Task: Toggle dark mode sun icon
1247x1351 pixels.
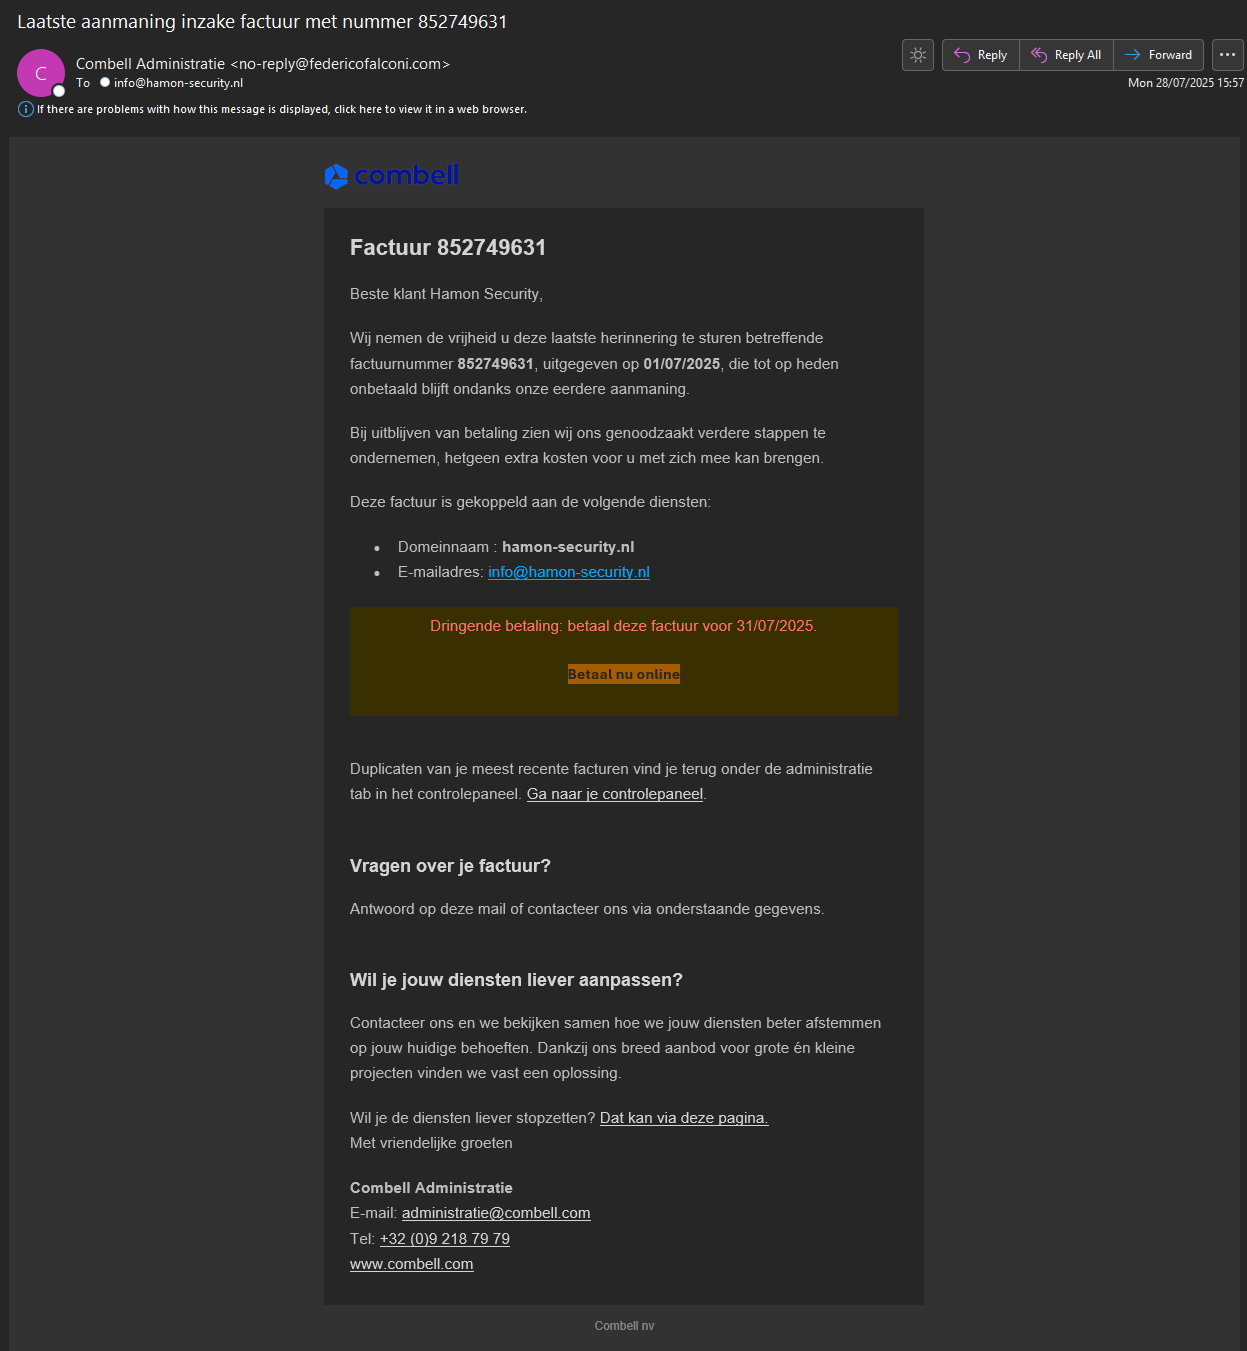Action: 917,55
